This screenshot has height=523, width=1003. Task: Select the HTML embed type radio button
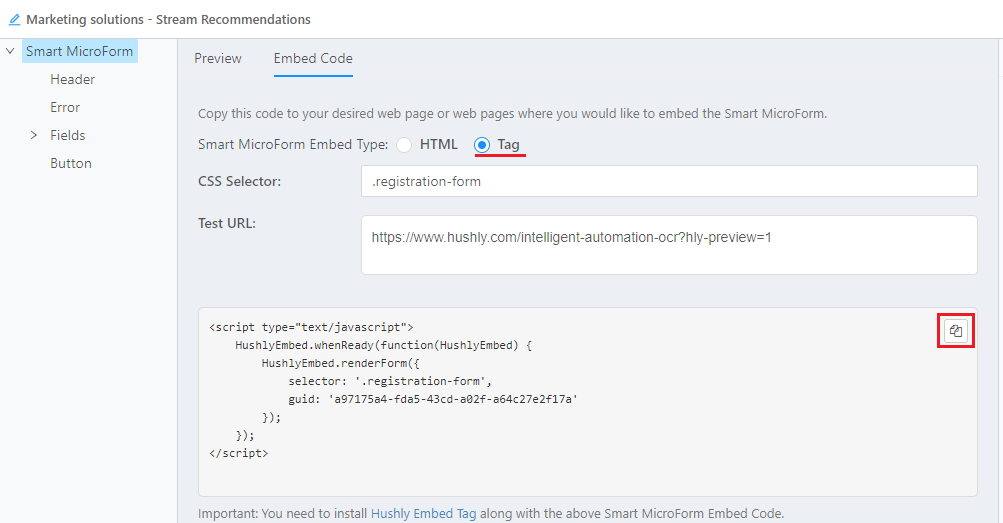(404, 145)
